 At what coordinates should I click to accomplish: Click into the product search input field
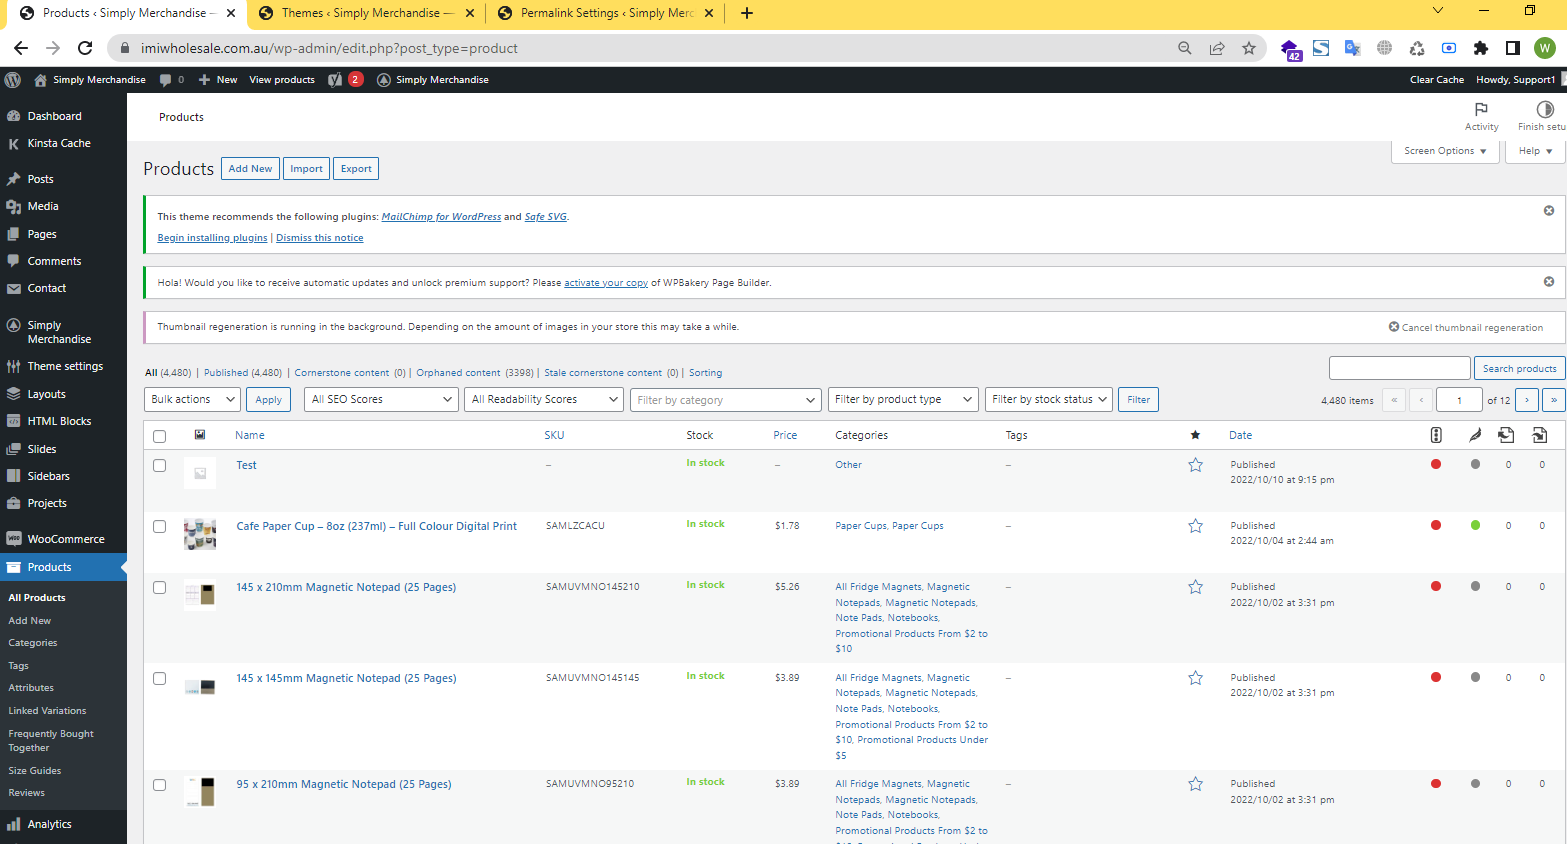click(x=1399, y=368)
